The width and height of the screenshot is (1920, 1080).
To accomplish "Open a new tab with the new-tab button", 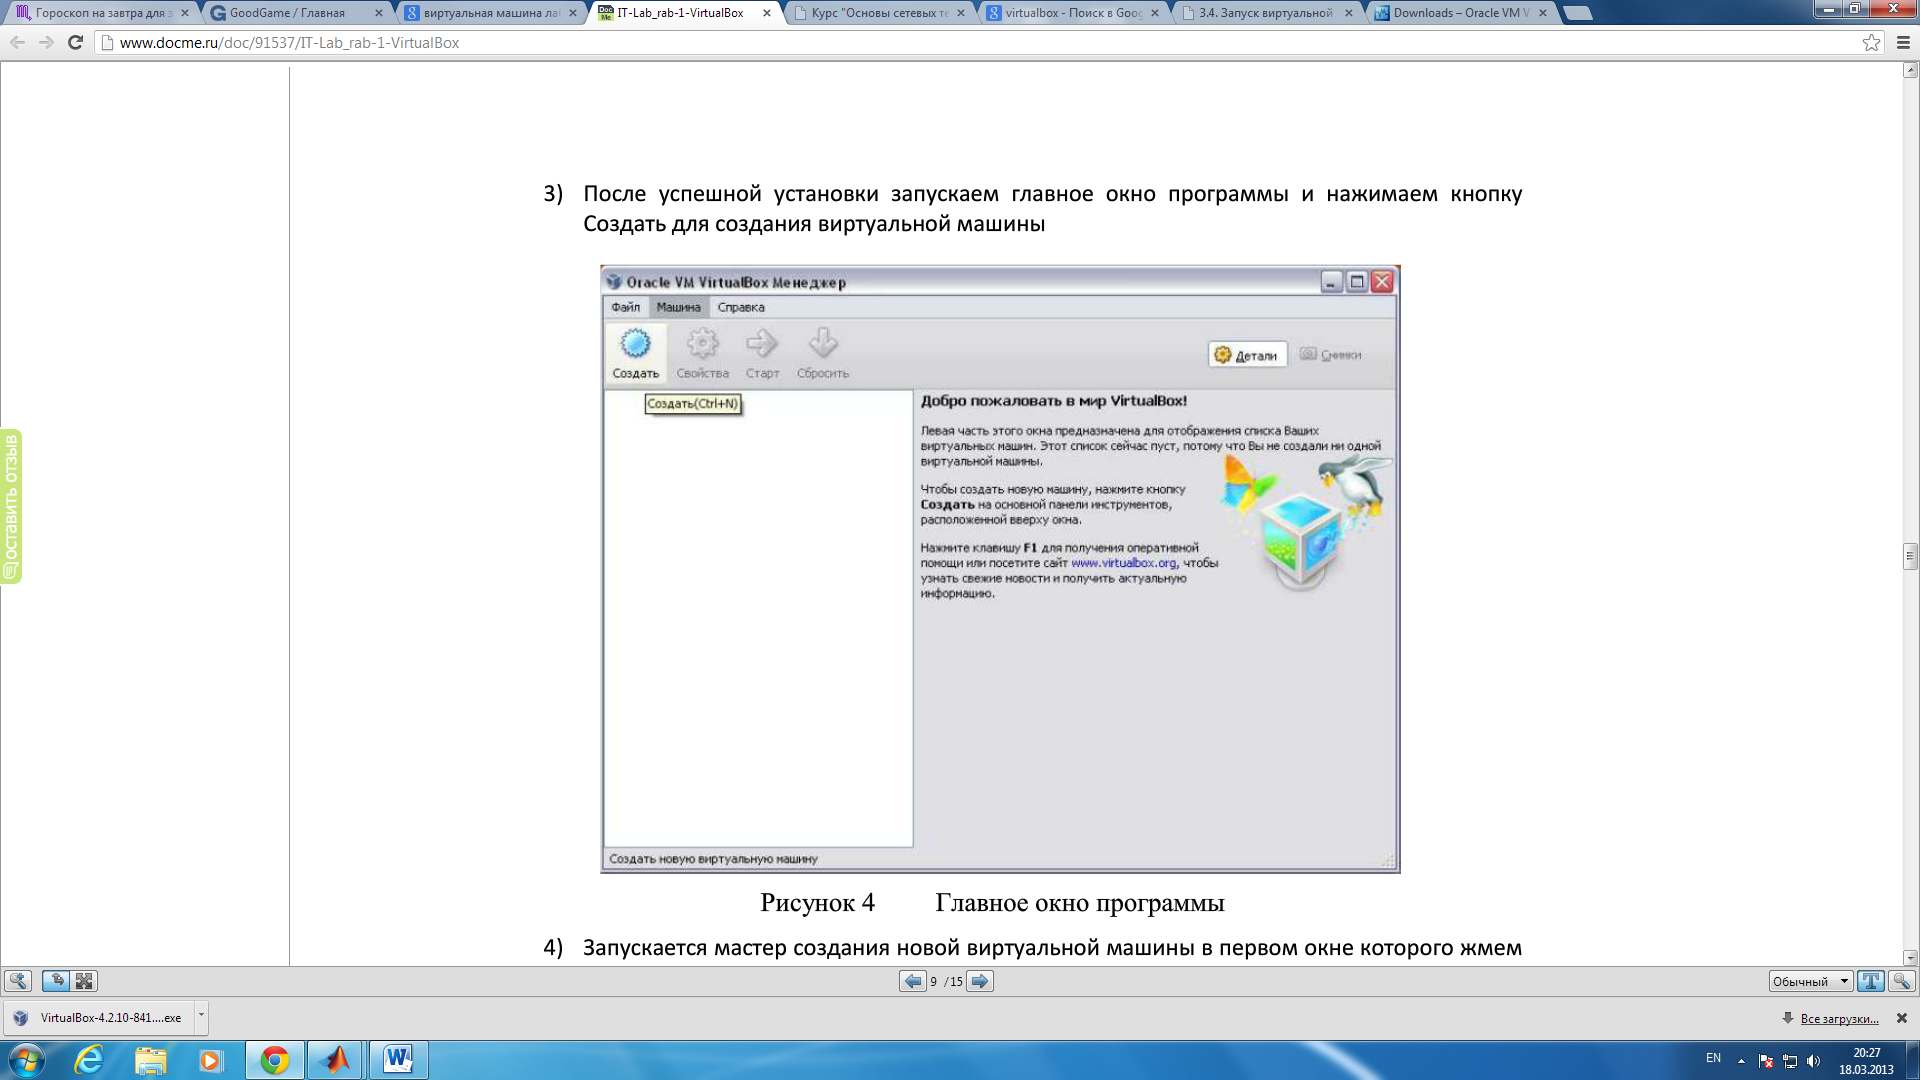I will (1577, 13).
